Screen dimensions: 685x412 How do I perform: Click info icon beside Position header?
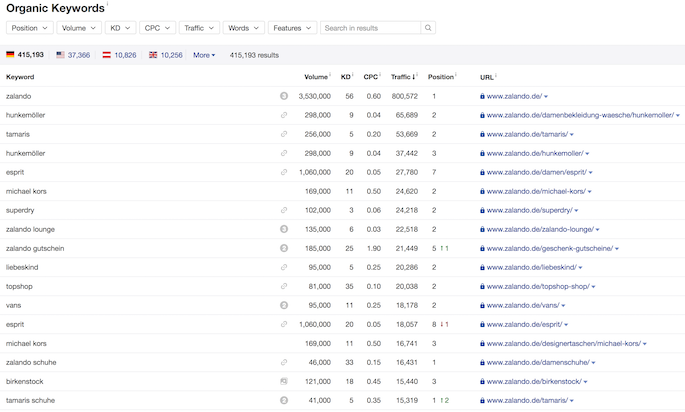pyautogui.click(x=456, y=74)
